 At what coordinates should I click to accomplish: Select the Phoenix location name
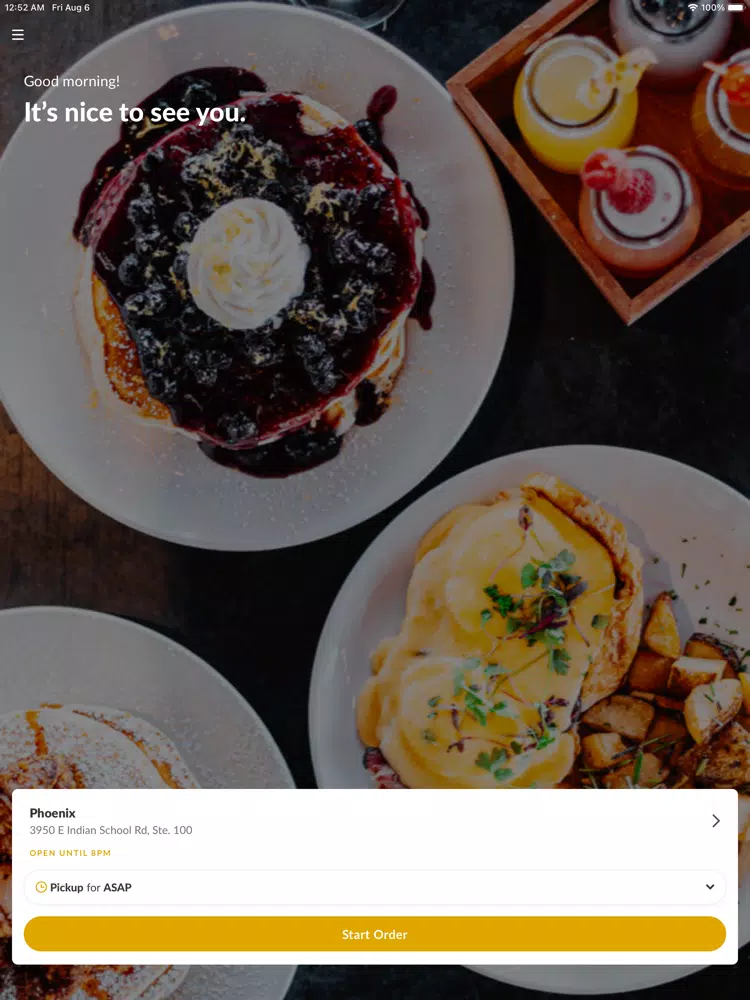click(x=52, y=813)
